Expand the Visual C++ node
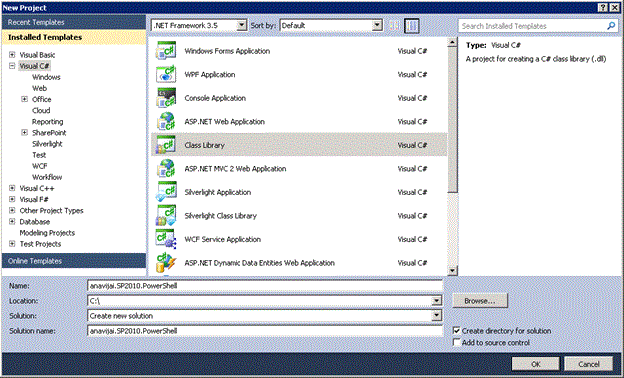Viewport: 624px width, 378px height. 12,188
